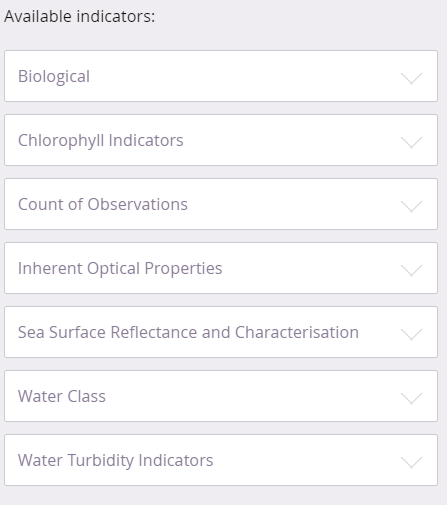Click the Water Class down-arrow icon
The height and width of the screenshot is (505, 447).
[411, 398]
